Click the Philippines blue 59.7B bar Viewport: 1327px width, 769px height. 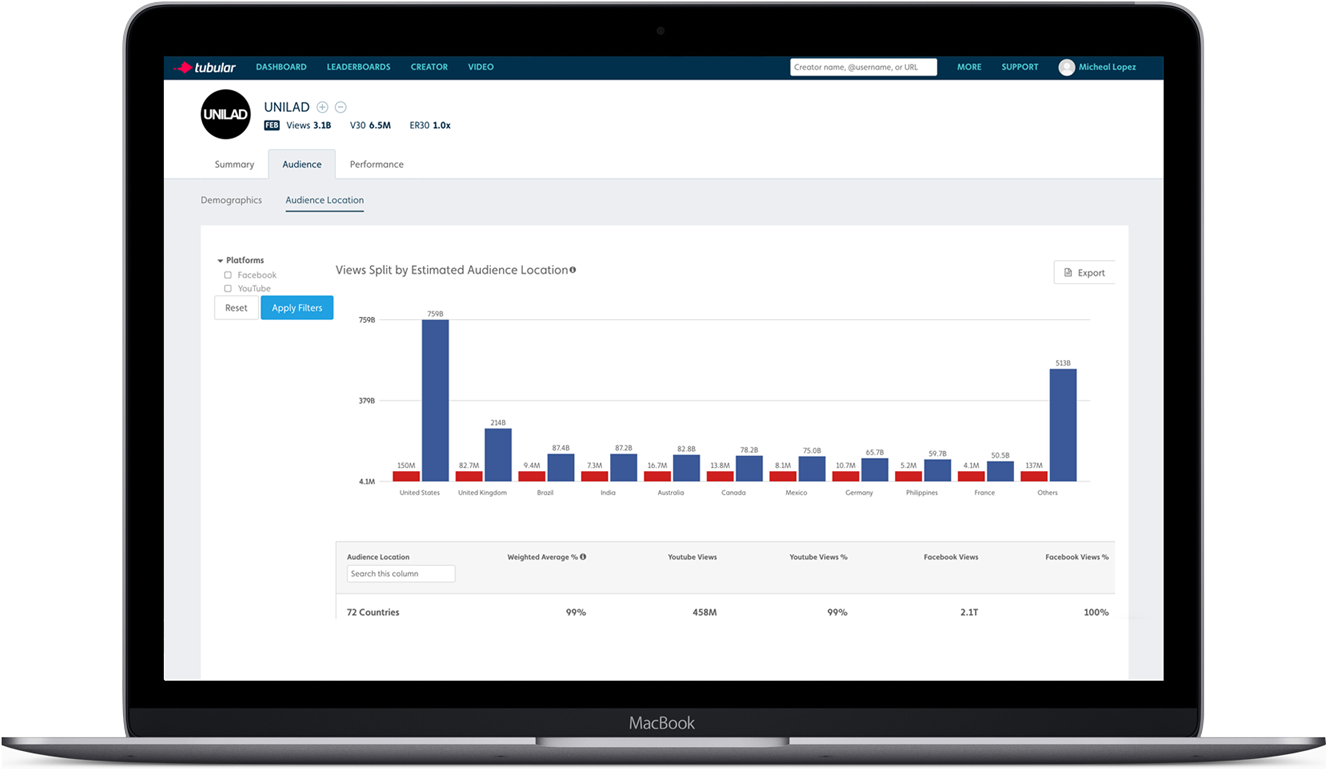point(938,471)
